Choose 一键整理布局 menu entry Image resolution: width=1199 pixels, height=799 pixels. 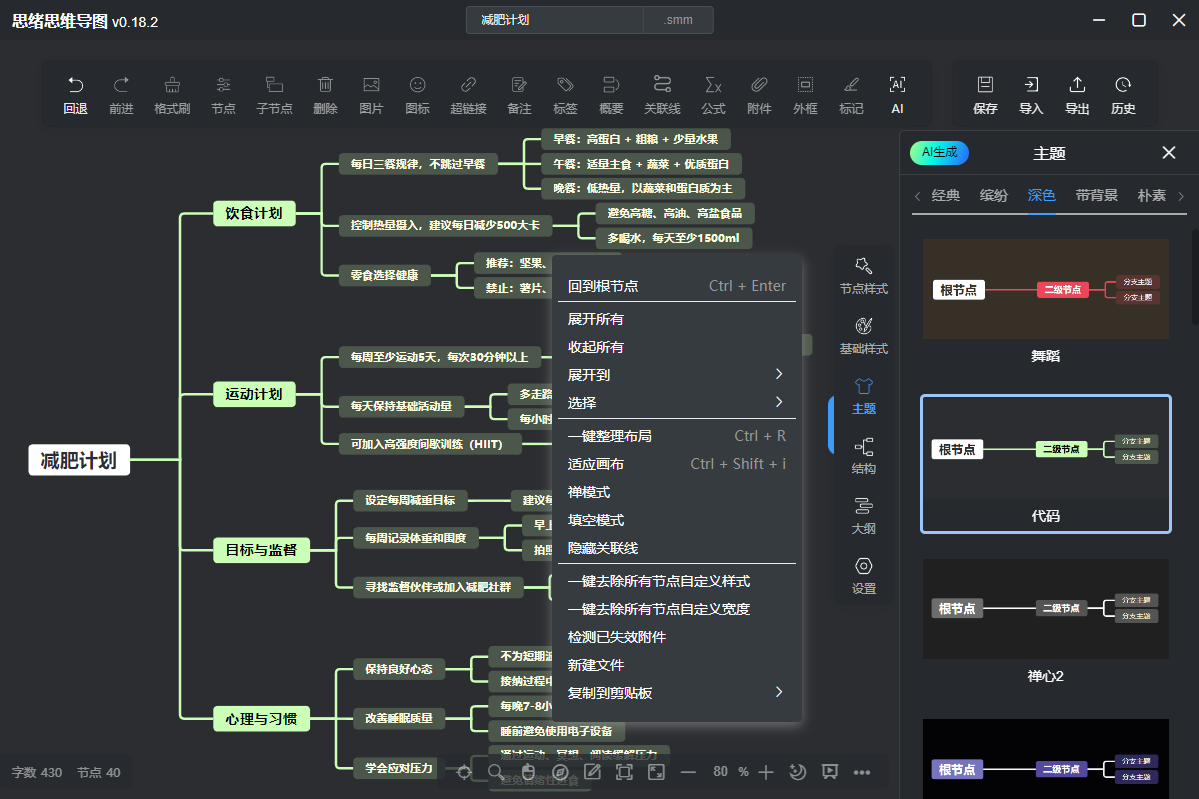tap(677, 436)
